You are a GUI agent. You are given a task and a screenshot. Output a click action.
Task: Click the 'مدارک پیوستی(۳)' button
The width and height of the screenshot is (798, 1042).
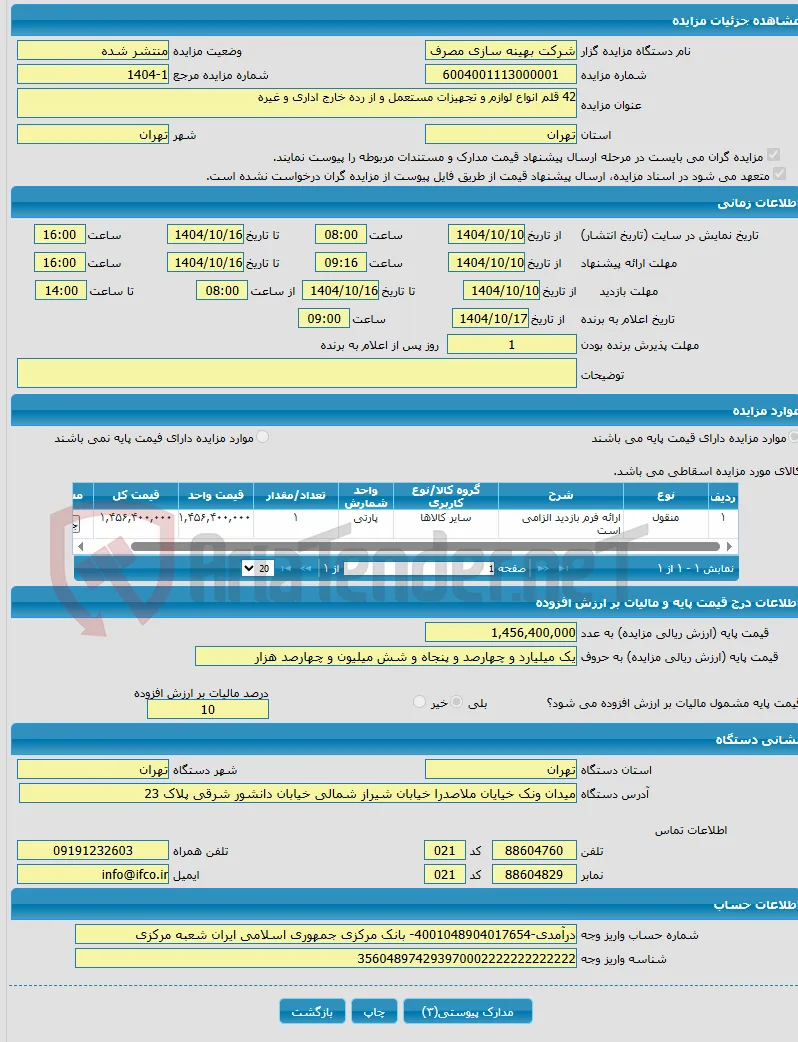coord(468,1011)
